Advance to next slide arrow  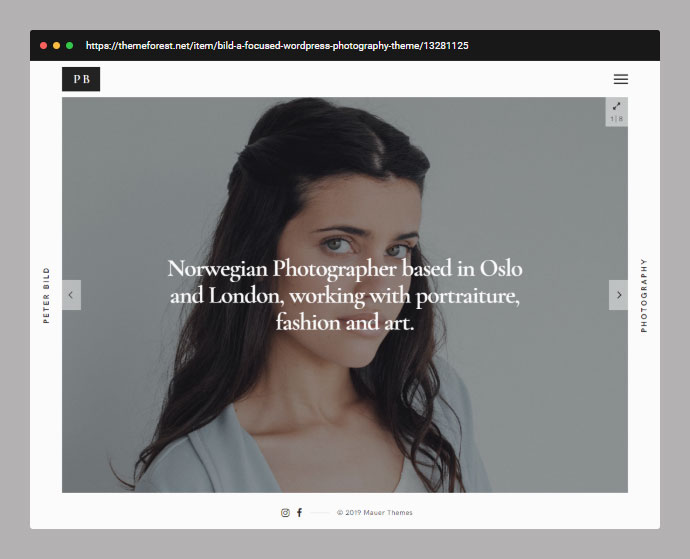click(x=618, y=295)
